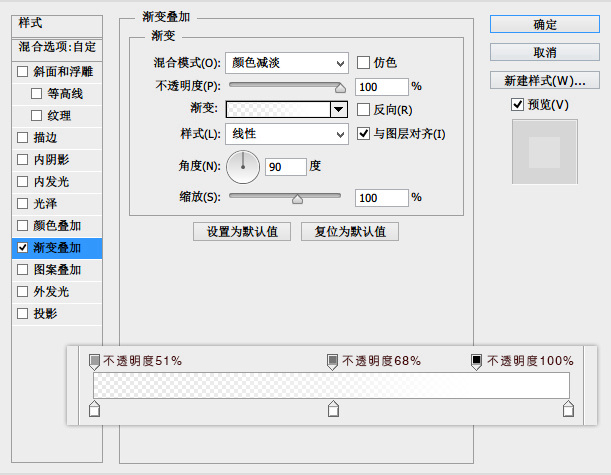Image resolution: width=611 pixels, height=475 pixels.
Task: Enable 光泽 checkbox
Action: click(x=23, y=203)
